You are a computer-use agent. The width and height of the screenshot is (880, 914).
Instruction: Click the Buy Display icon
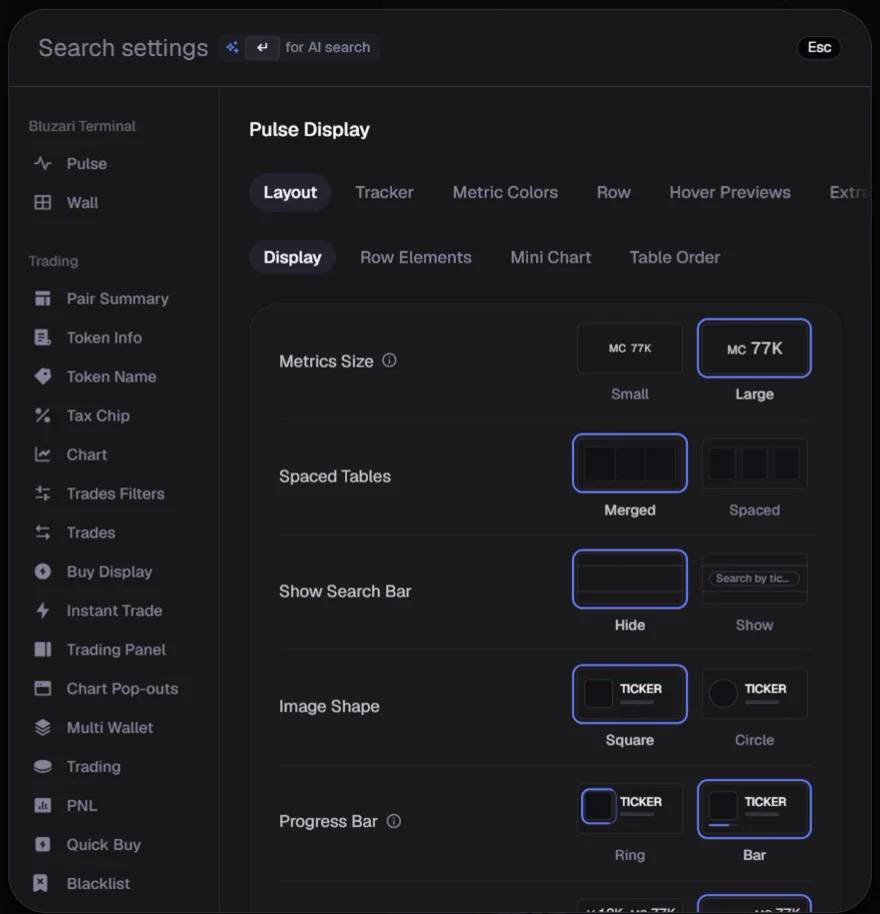(x=43, y=571)
